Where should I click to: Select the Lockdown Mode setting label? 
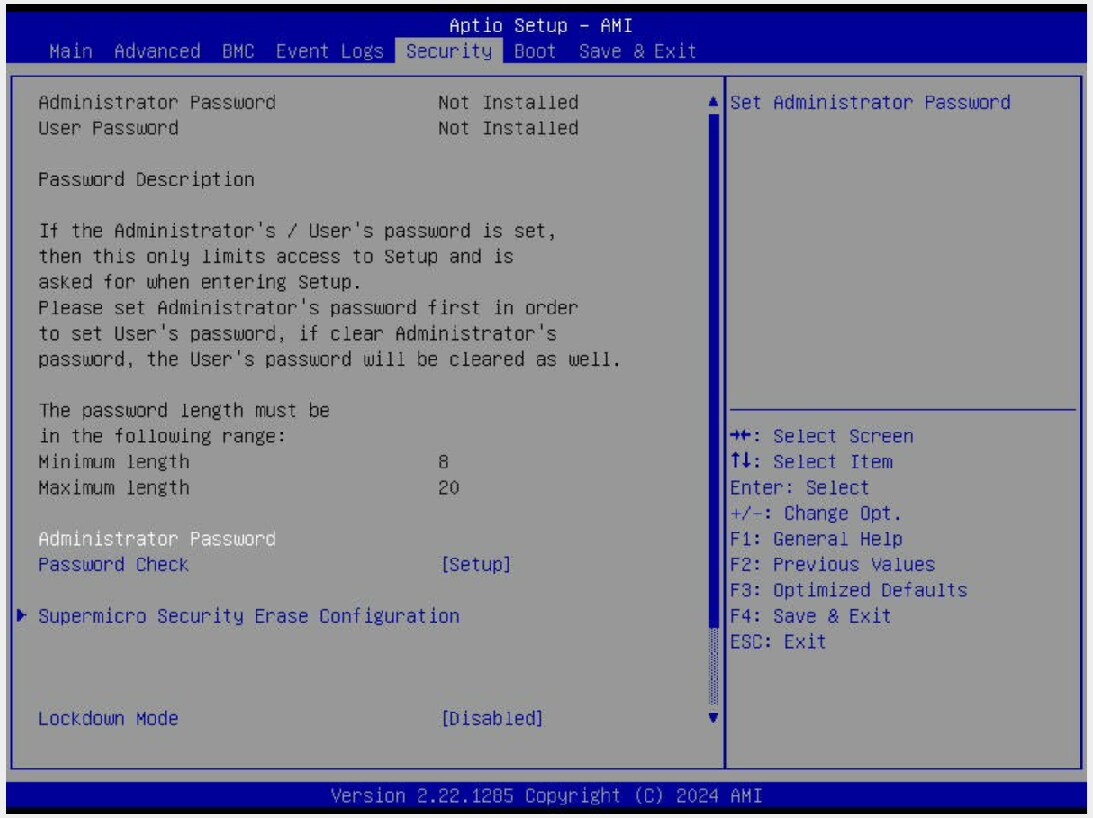tap(108, 718)
